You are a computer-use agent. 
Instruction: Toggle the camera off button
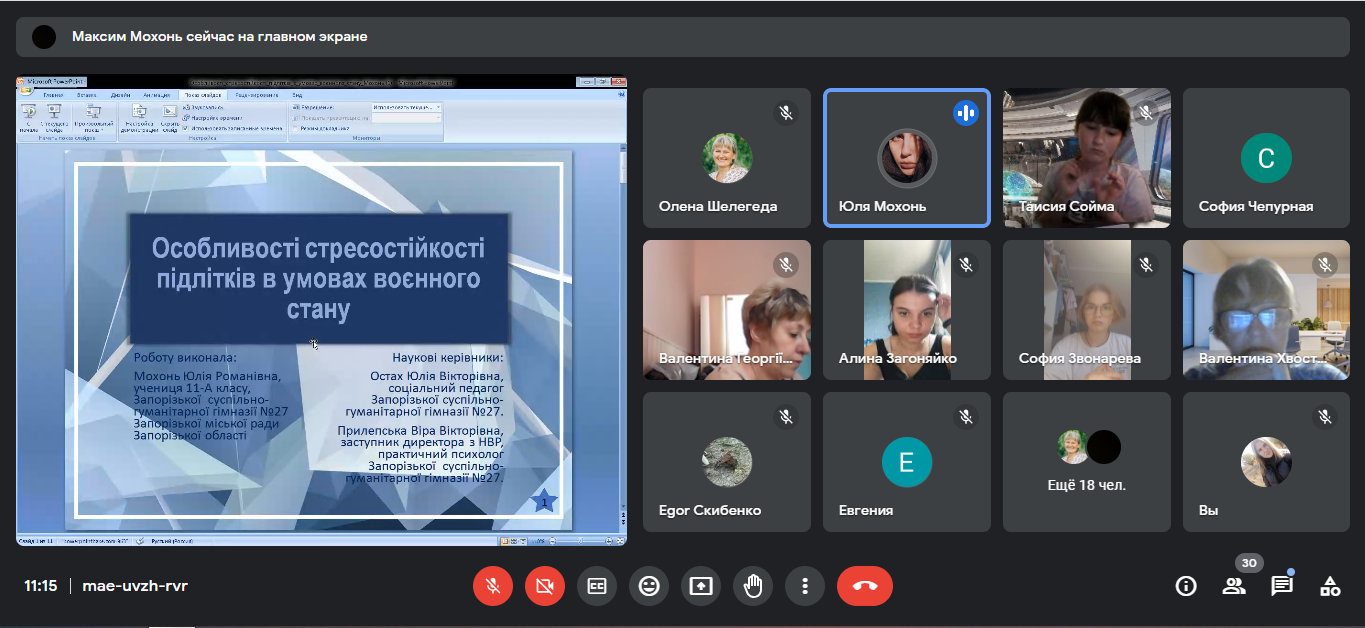click(x=545, y=586)
